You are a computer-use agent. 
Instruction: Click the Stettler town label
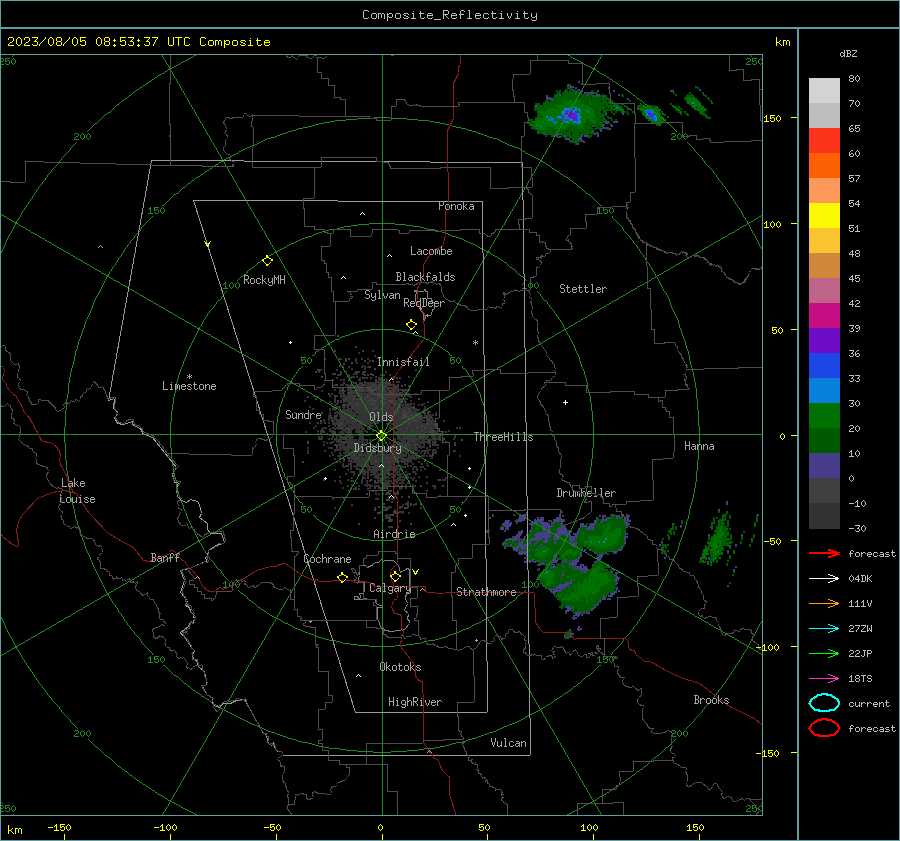pos(583,289)
